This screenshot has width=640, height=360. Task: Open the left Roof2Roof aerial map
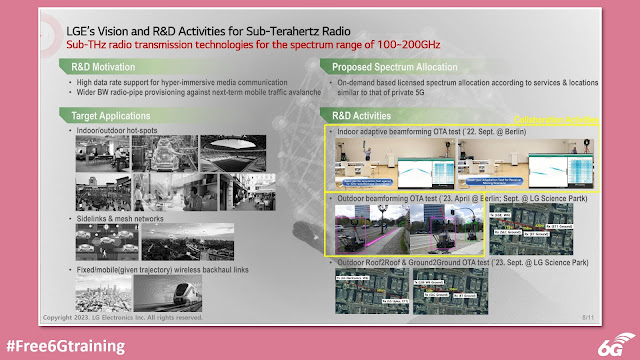[x=372, y=291]
